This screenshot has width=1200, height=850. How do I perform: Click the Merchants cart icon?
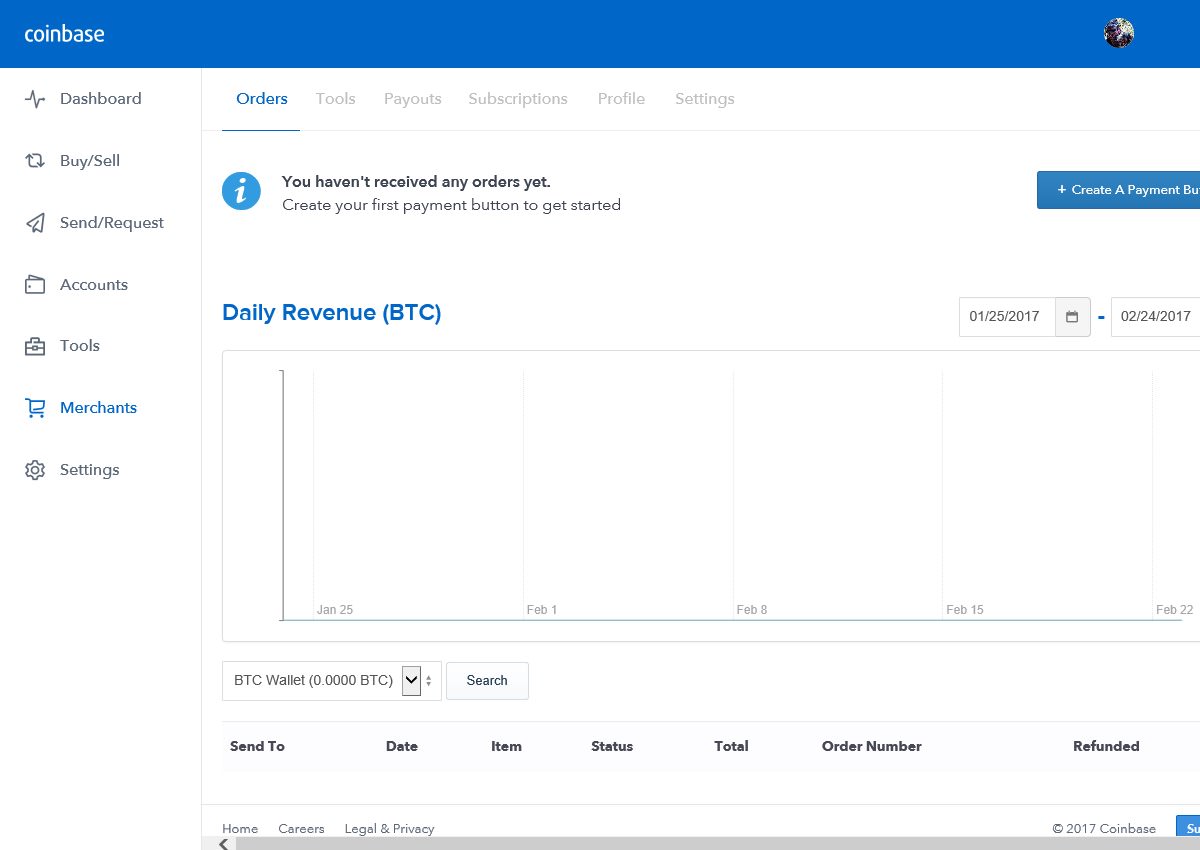click(35, 408)
